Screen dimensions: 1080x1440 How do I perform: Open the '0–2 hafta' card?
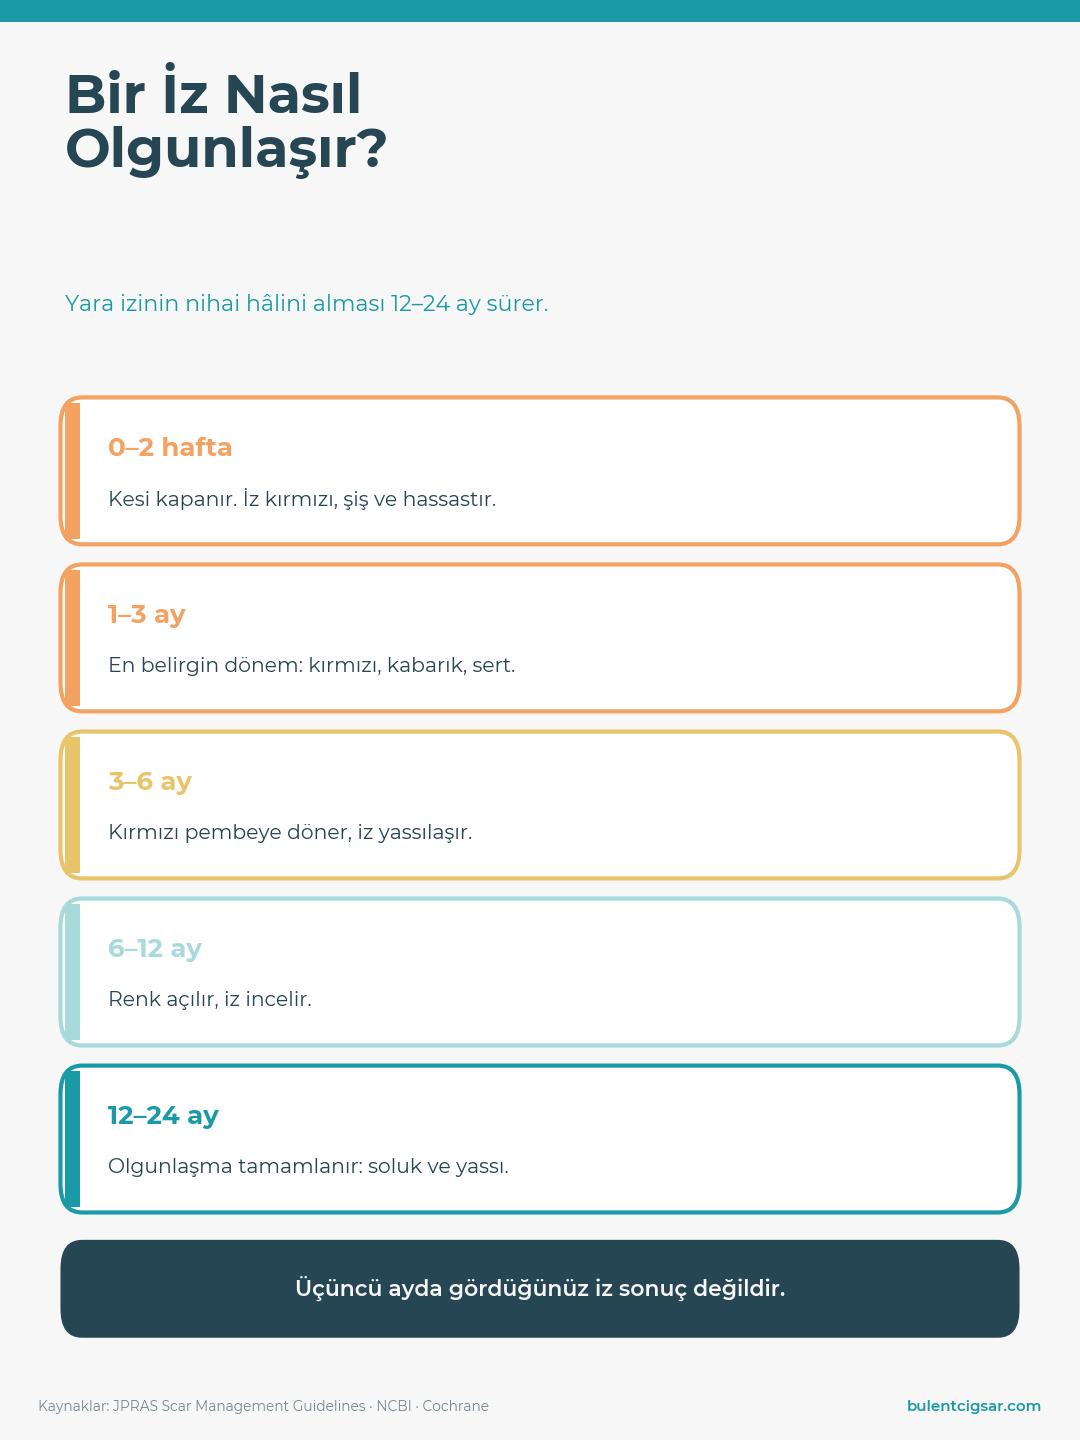pos(540,471)
